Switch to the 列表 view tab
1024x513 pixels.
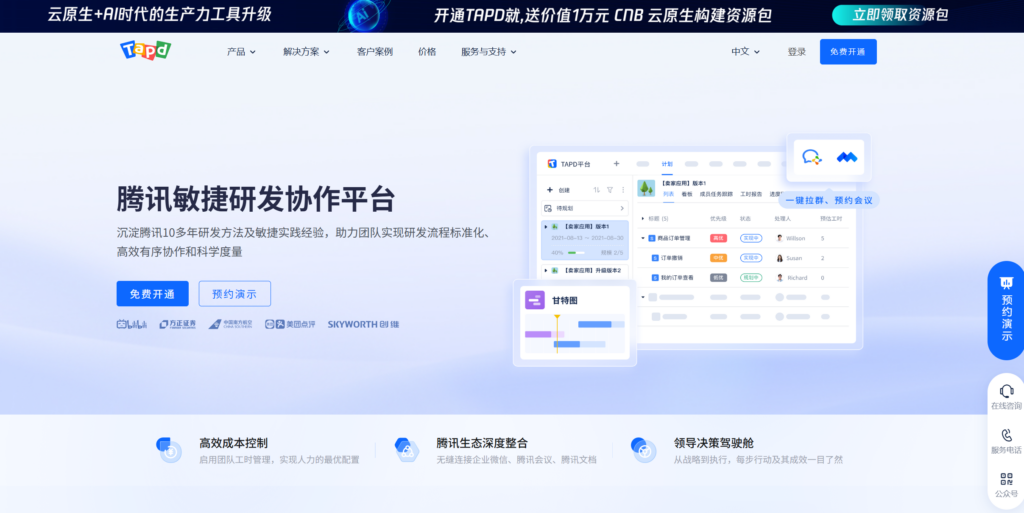pos(669,194)
